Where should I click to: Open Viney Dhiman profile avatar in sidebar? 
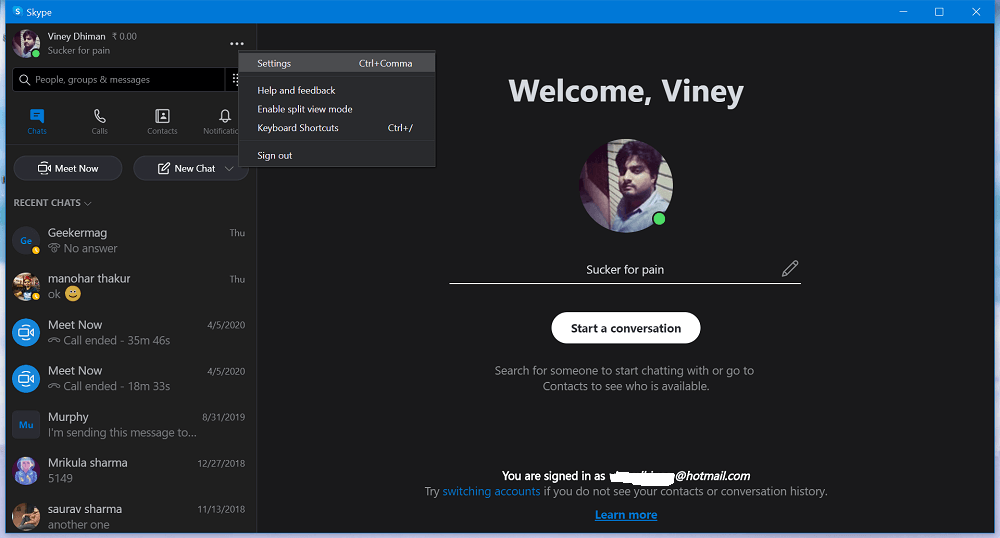tap(26, 43)
